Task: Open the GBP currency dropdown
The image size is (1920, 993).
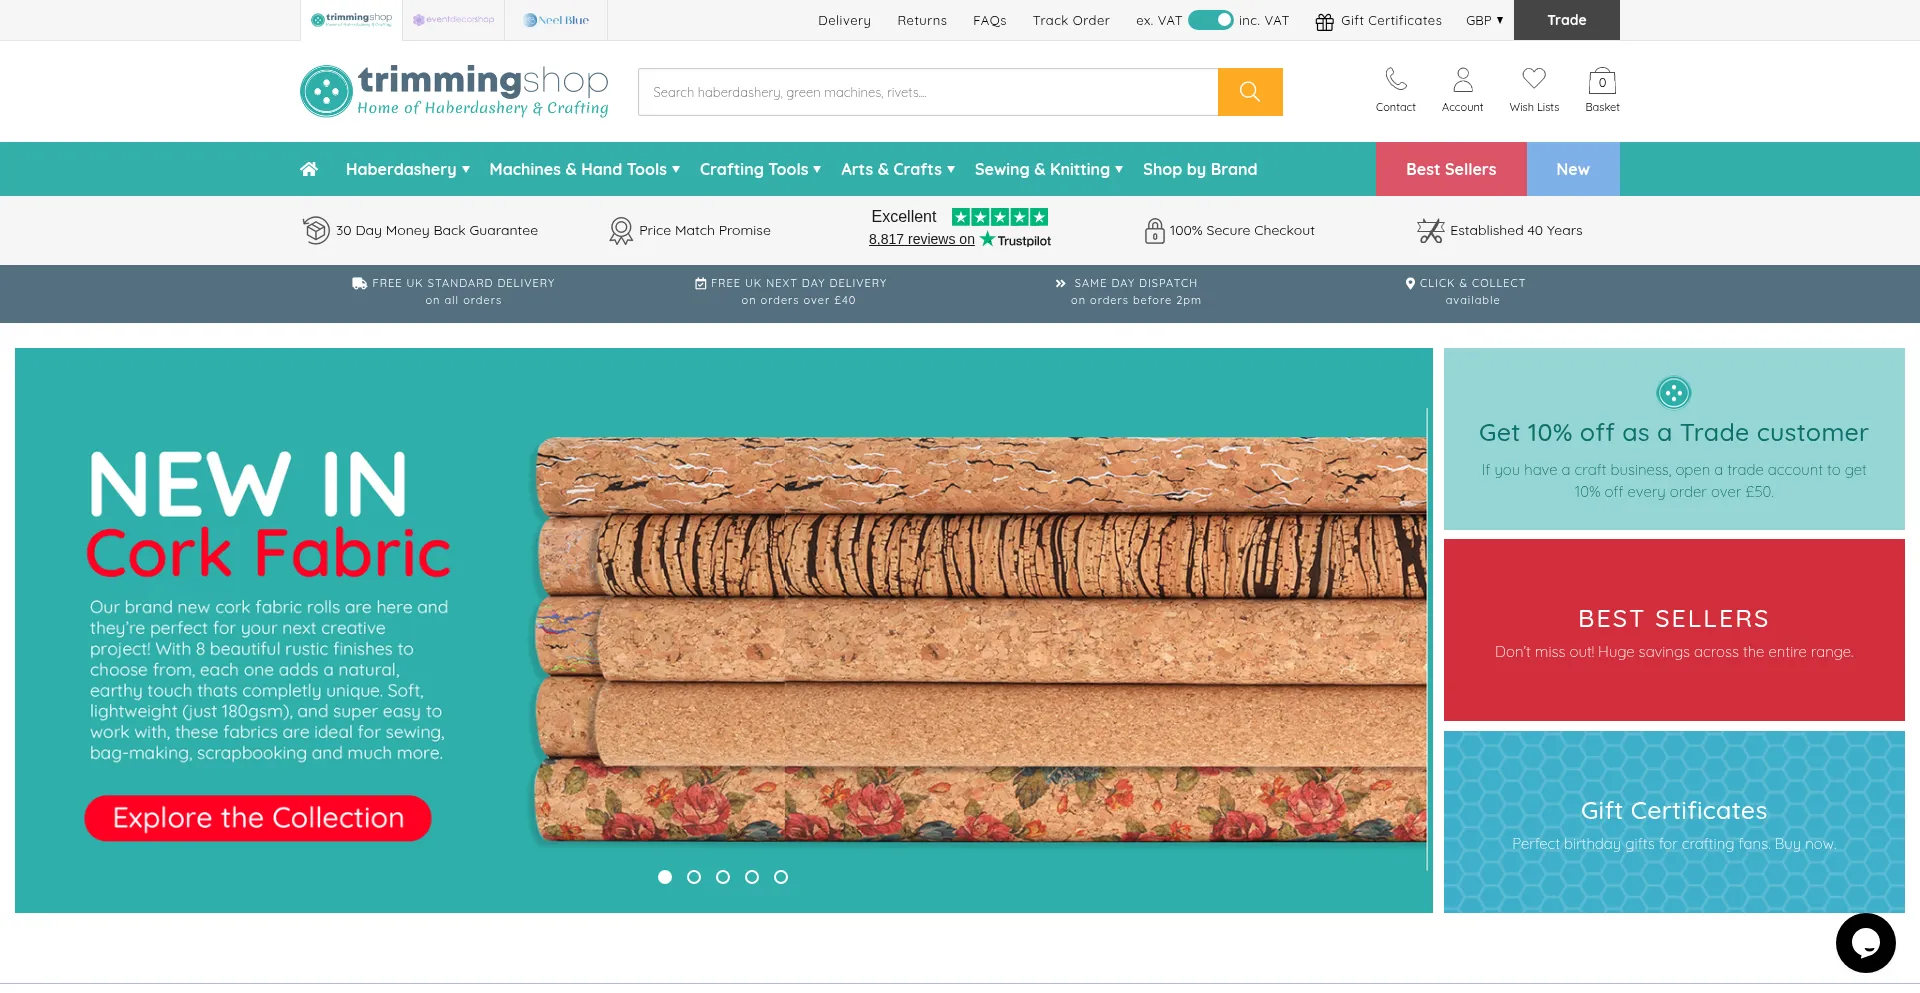Action: coord(1484,20)
